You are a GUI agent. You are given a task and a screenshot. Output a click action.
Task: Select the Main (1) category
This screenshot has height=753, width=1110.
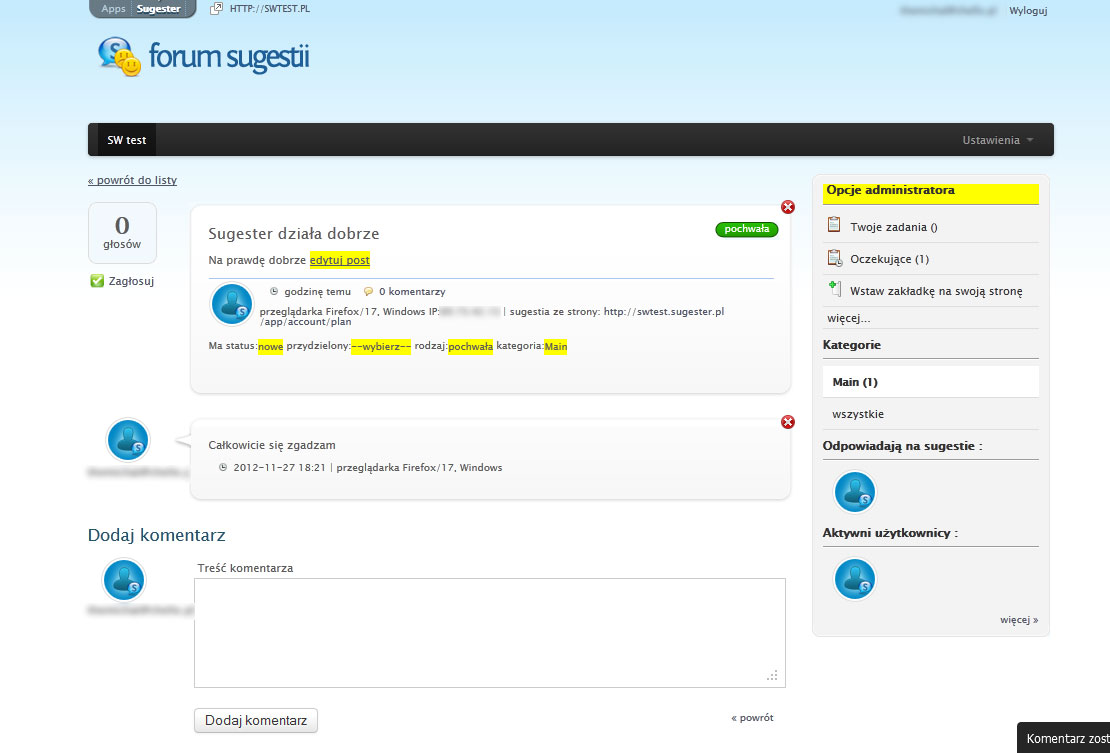(x=930, y=382)
